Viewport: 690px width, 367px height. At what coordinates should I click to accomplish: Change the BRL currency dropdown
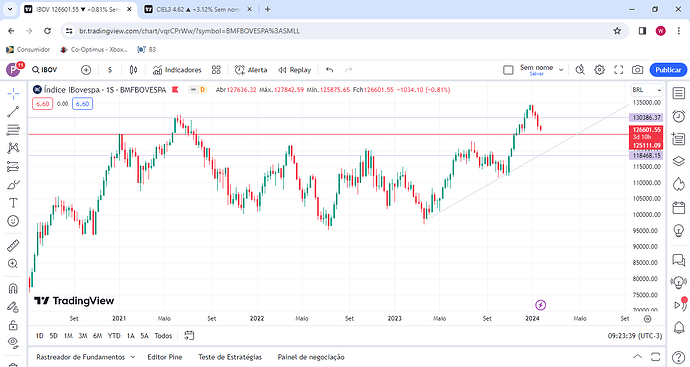646,90
